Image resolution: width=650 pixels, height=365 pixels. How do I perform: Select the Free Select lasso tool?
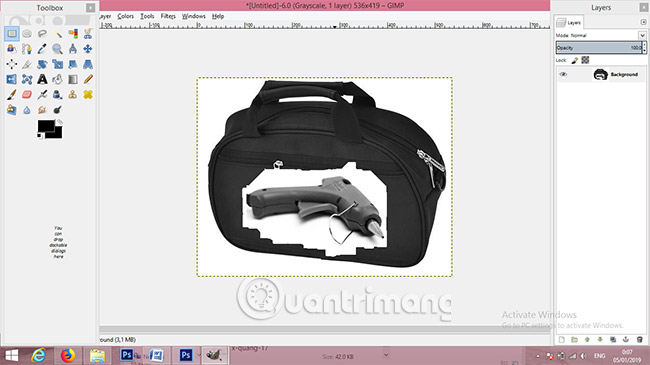coord(42,34)
